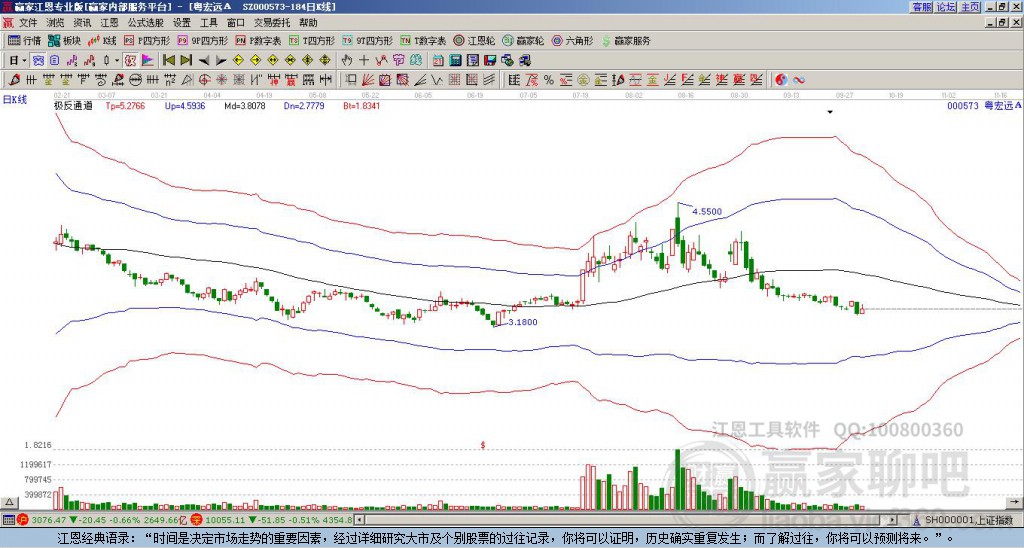Click the floppy disk save icon
Image resolution: width=1024 pixels, height=548 pixels.
click(490, 61)
